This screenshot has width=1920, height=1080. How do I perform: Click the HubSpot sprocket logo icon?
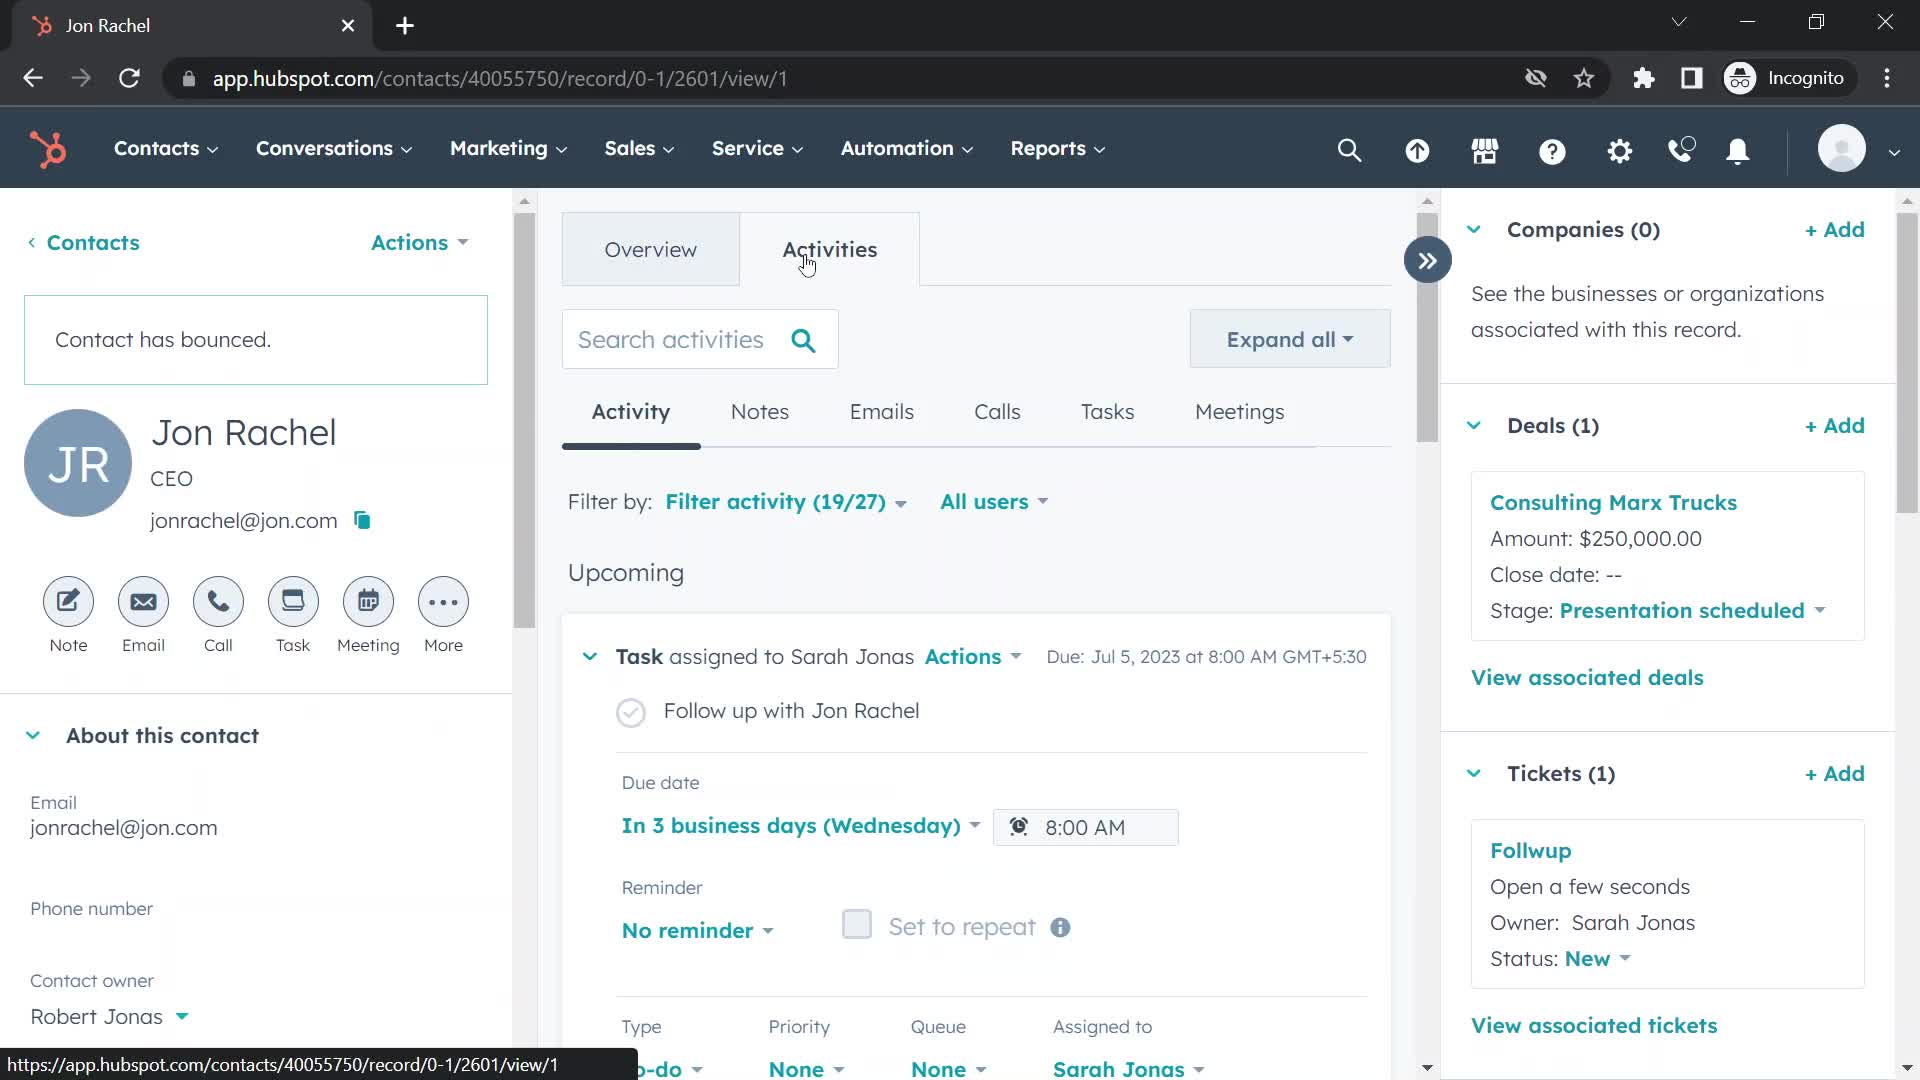[47, 148]
